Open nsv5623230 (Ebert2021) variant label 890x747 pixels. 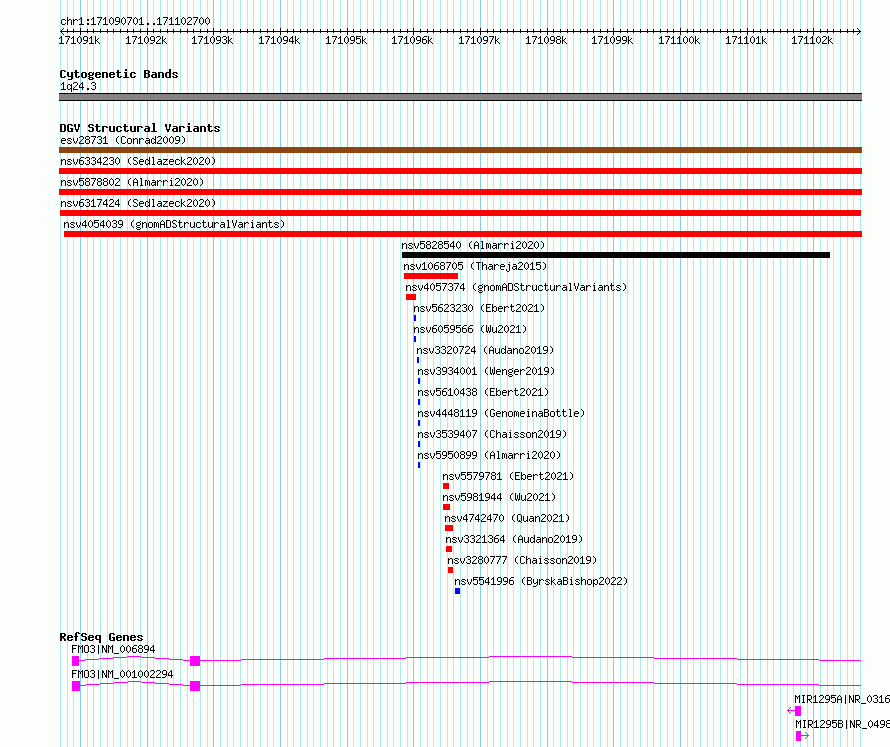tap(479, 308)
